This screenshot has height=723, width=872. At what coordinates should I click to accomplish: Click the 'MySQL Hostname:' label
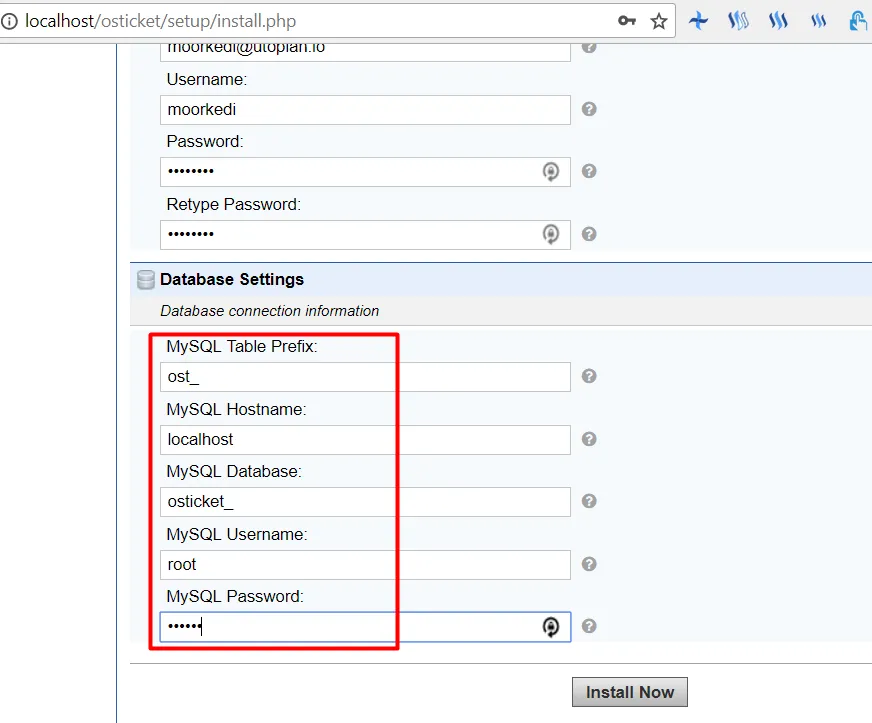coord(236,409)
